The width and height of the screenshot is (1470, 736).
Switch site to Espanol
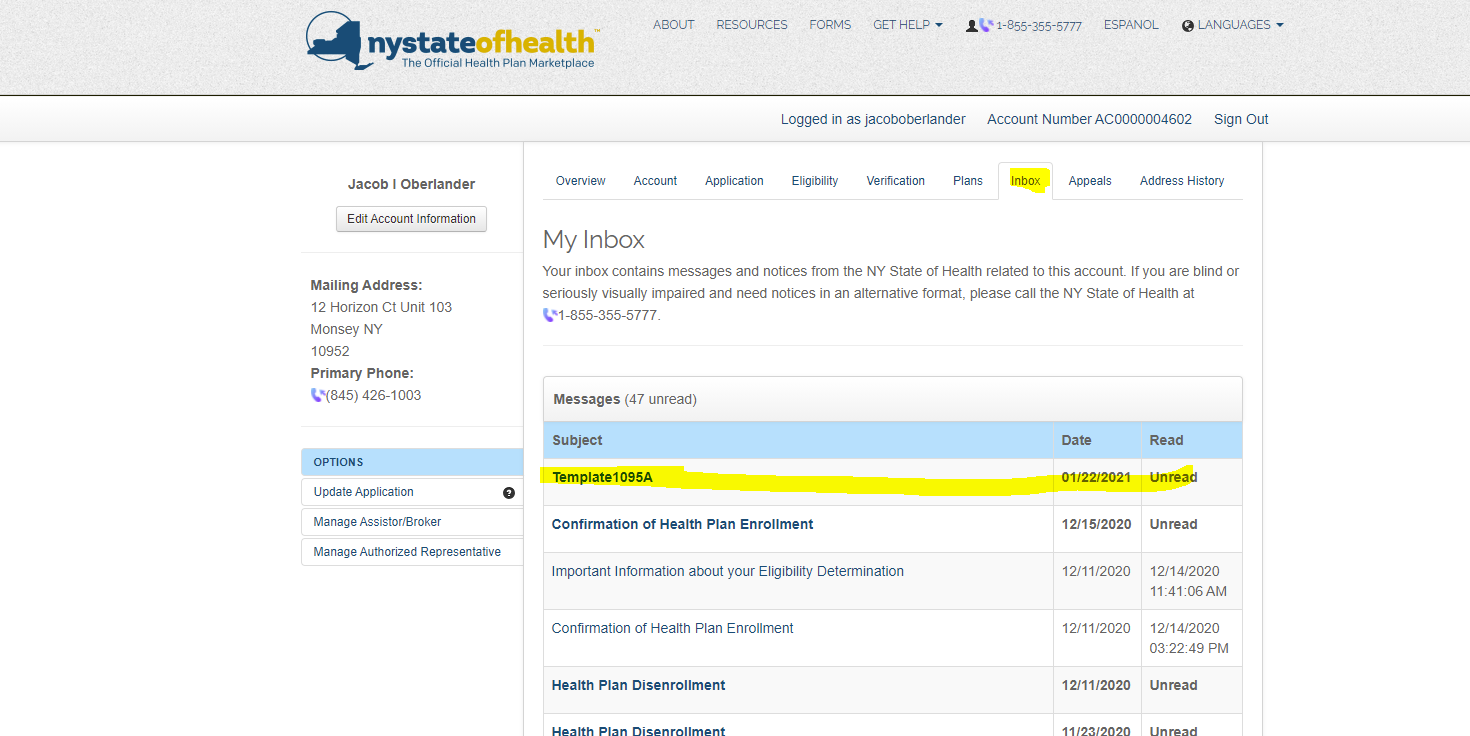(x=1131, y=25)
